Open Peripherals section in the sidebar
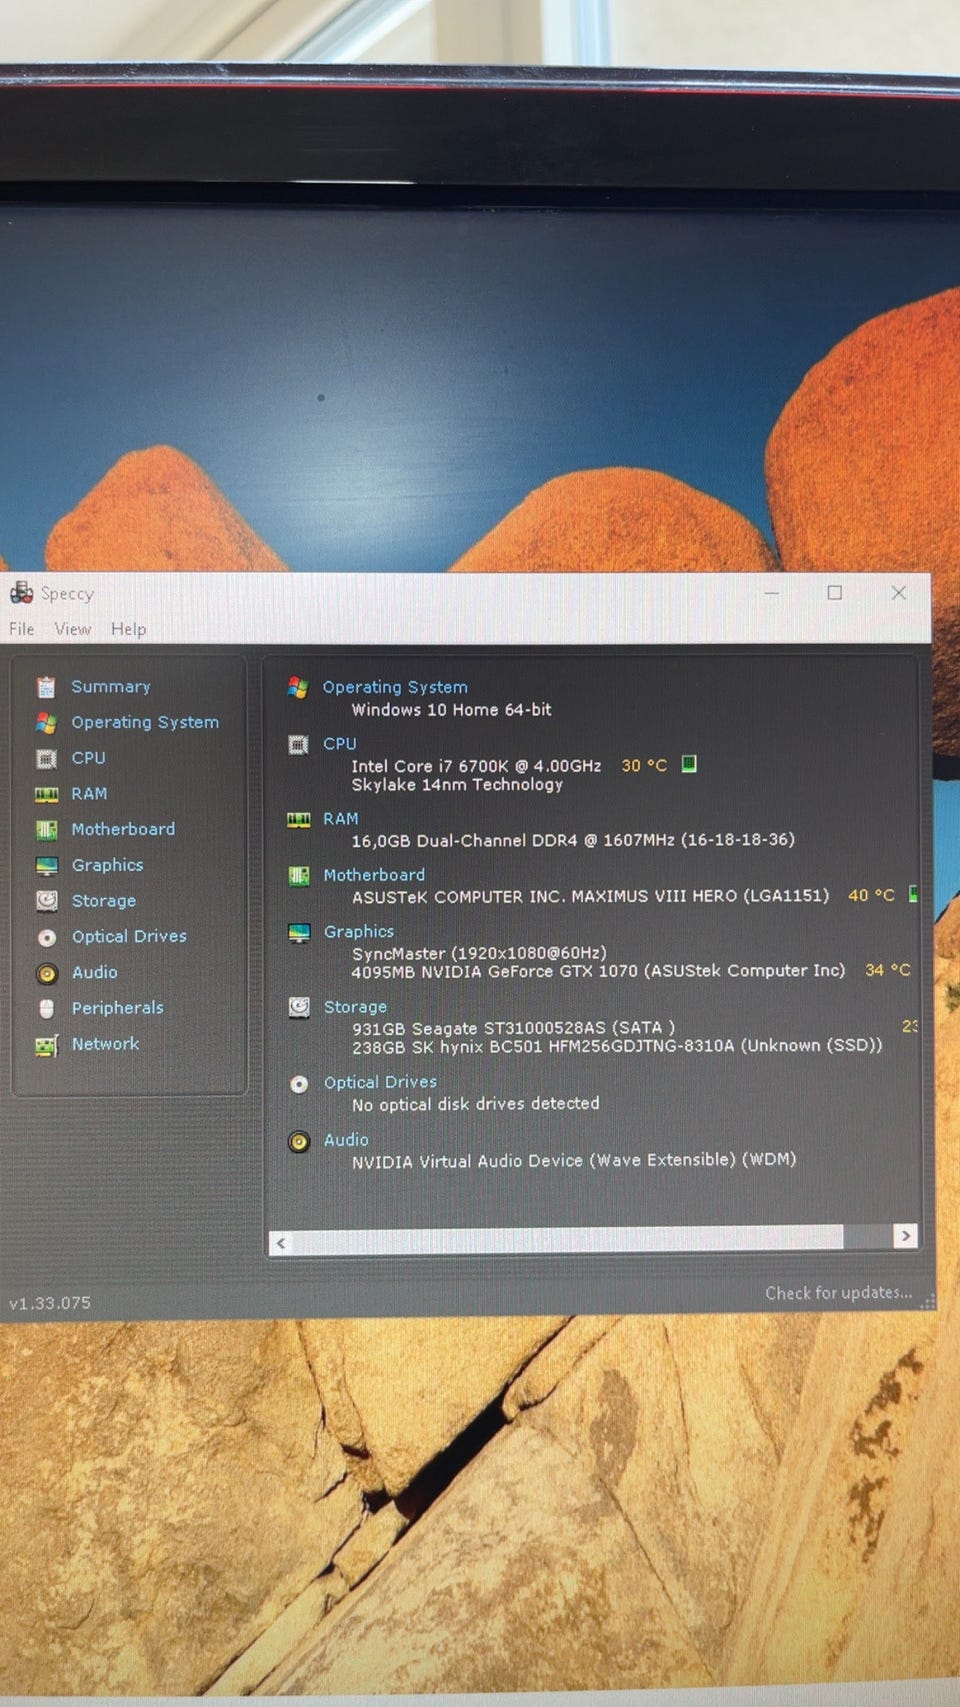 click(x=117, y=1008)
